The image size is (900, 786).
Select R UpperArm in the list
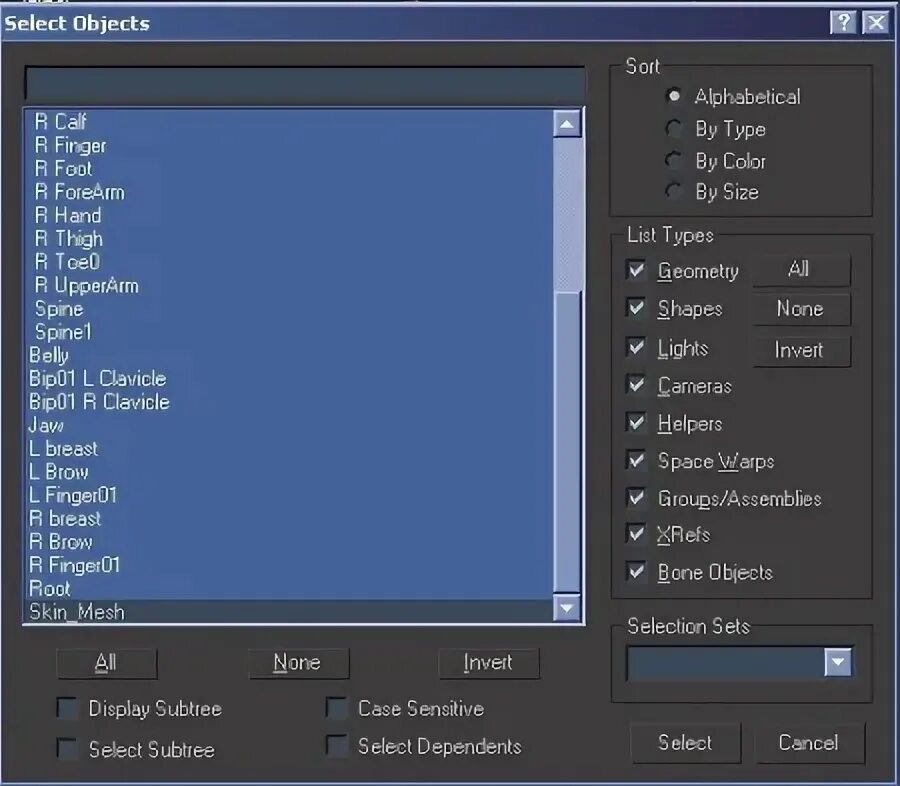(x=289, y=285)
